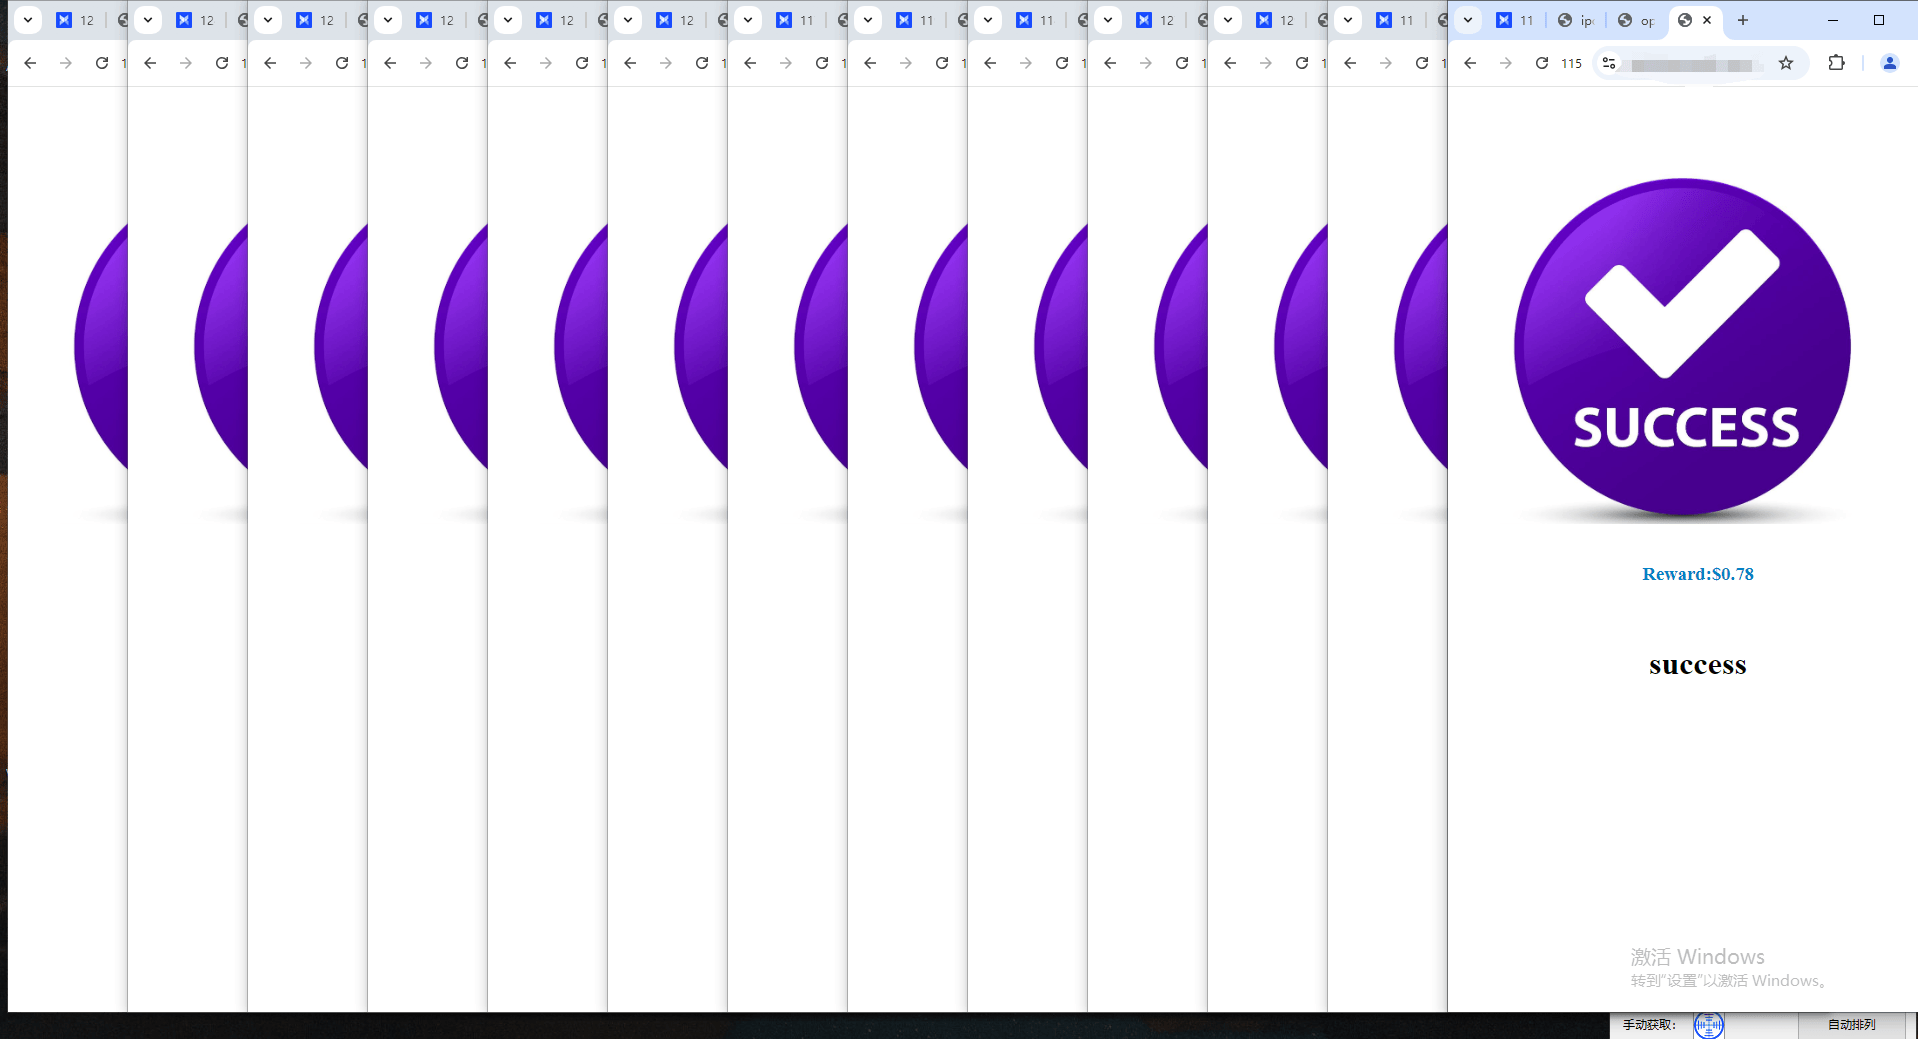Reload the second window from left
Viewport: 1918px width, 1039px height.
click(222, 63)
